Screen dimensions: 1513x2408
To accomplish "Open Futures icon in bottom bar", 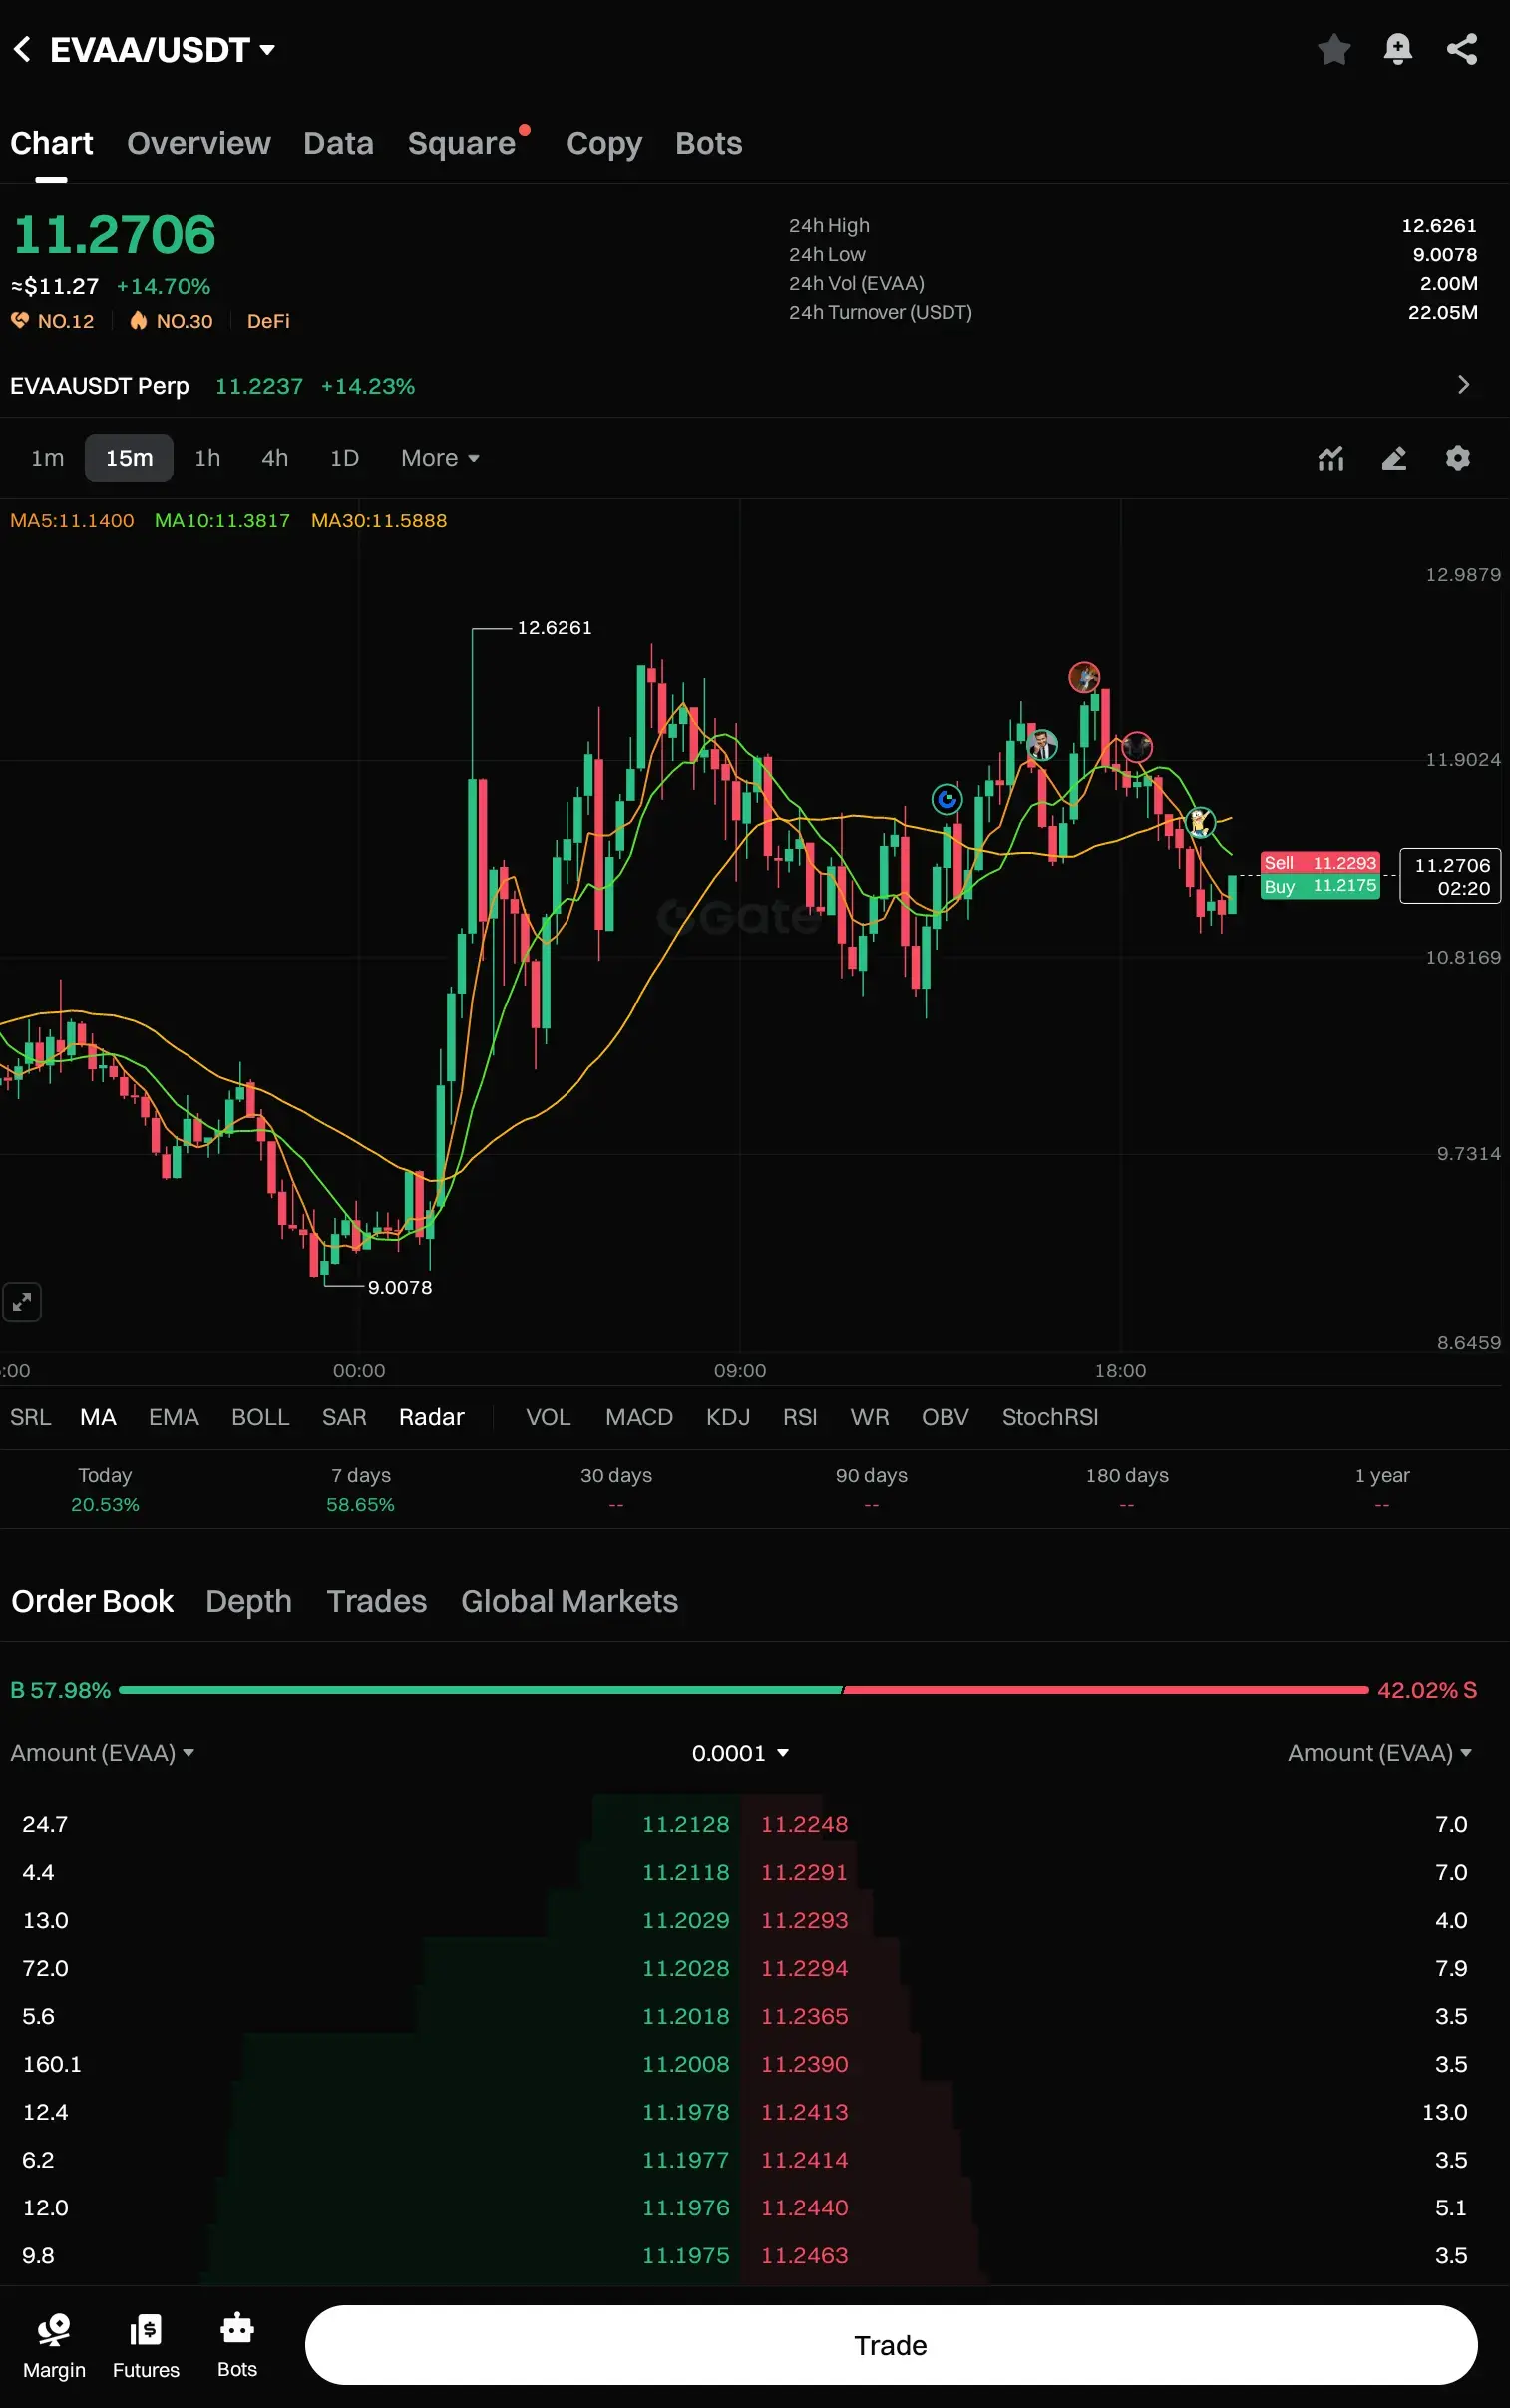I will point(146,2345).
